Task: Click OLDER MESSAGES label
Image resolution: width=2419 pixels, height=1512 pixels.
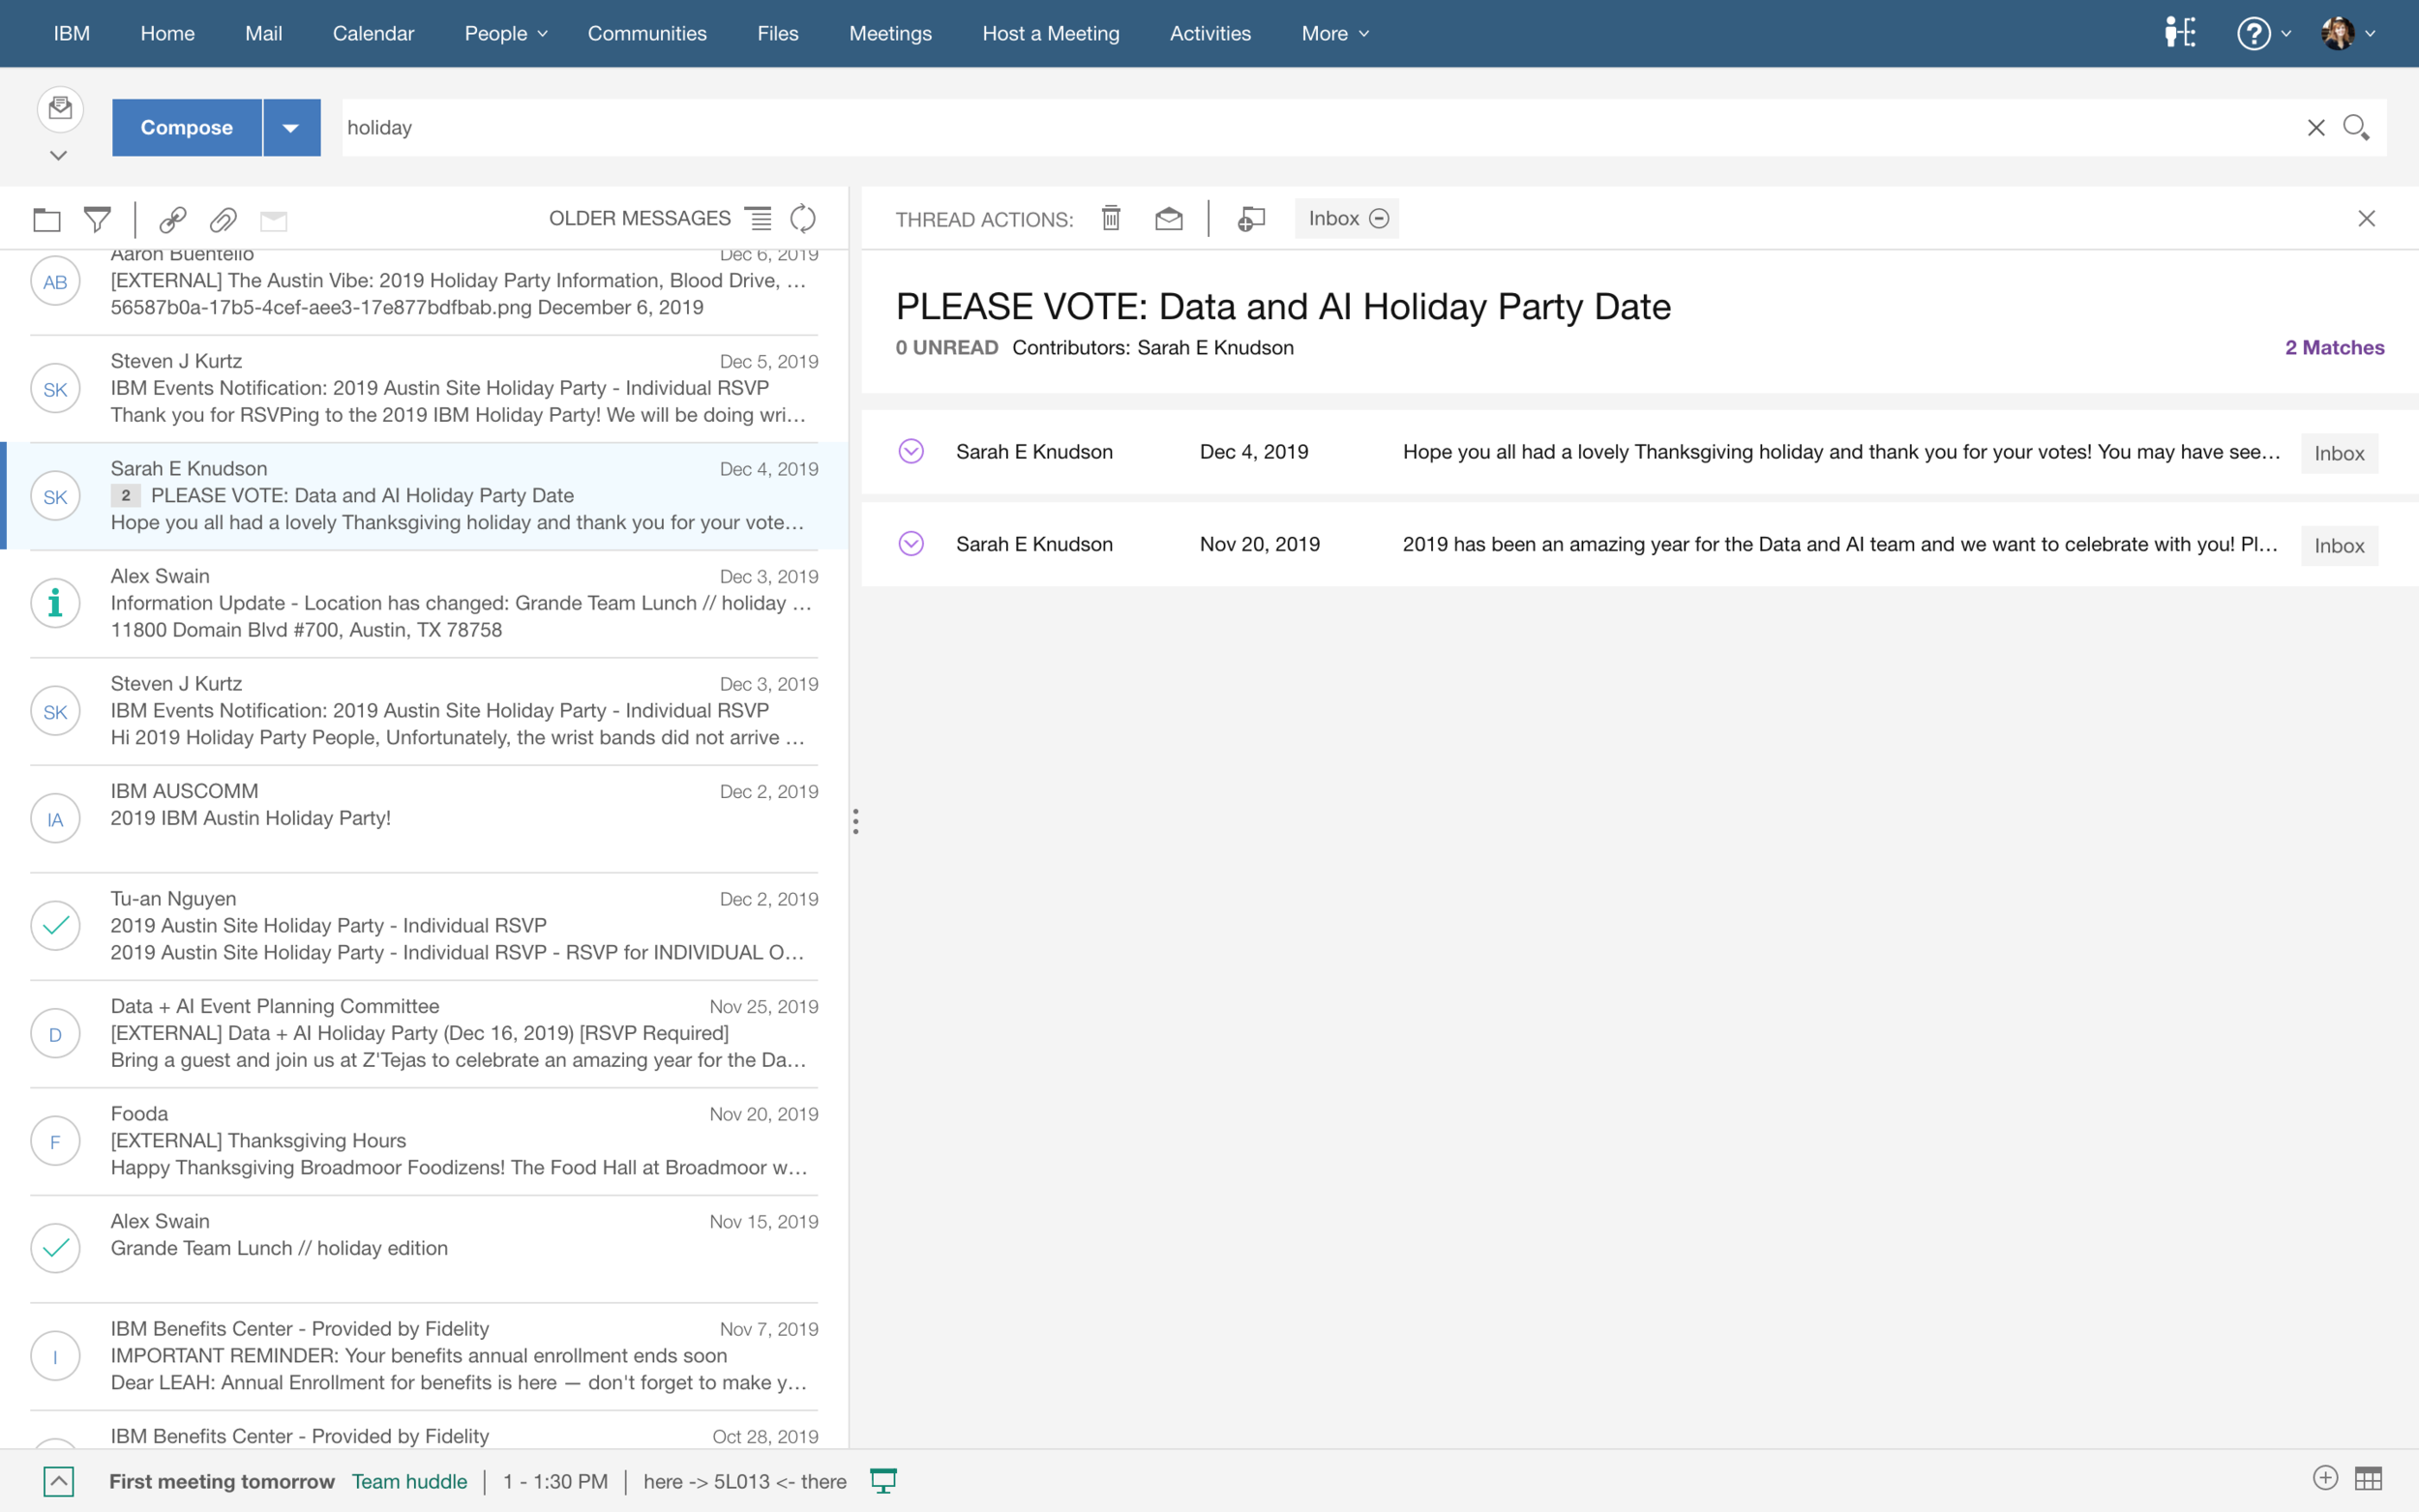Action: click(x=640, y=218)
